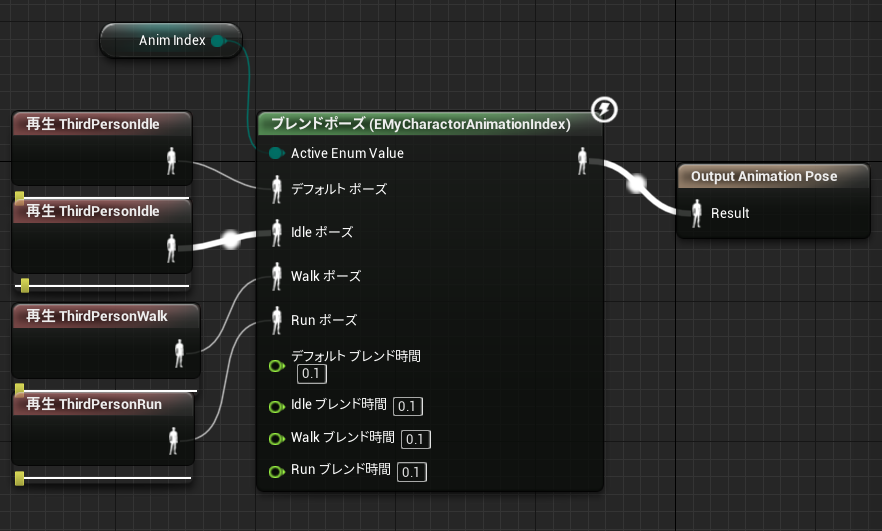This screenshot has width=882, height=531.
Task: Click the Anim Index output pin
Action: point(218,40)
